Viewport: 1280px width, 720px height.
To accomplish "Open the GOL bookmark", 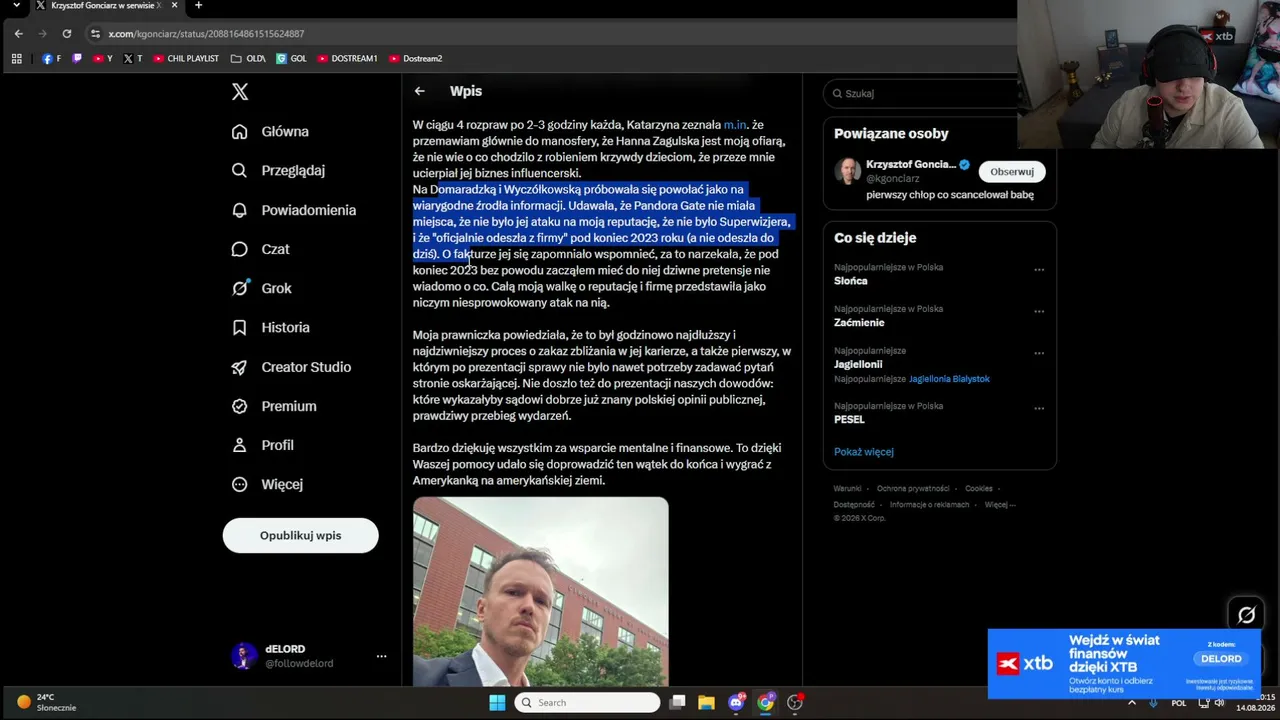I will pyautogui.click(x=292, y=59).
